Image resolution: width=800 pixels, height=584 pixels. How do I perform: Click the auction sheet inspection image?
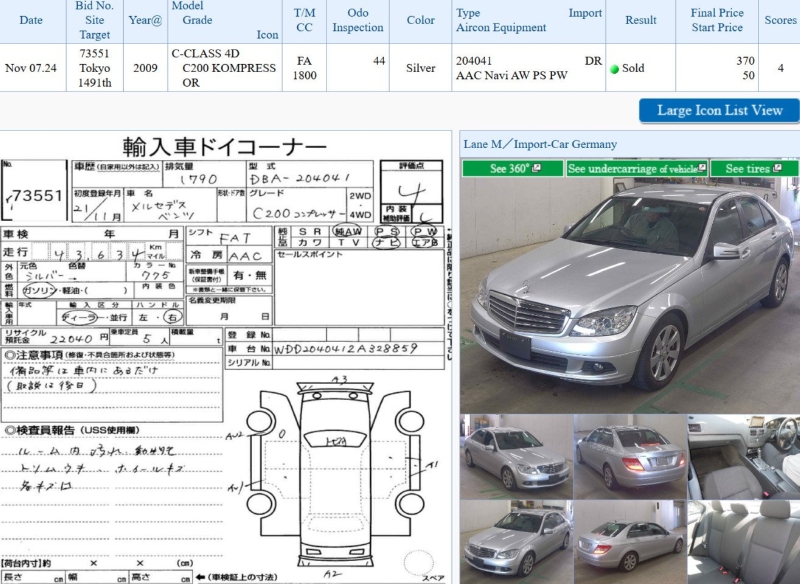pos(224,358)
